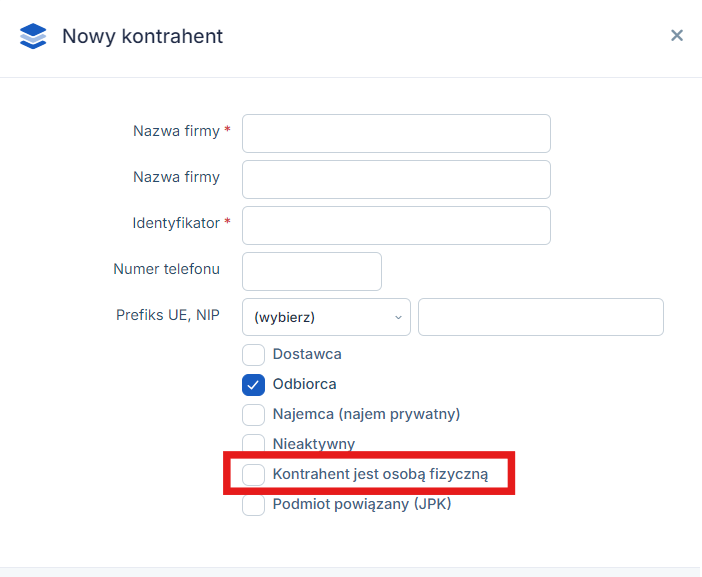Mark the contractor as Nieaktywny
702x577 pixels.
pos(253,443)
